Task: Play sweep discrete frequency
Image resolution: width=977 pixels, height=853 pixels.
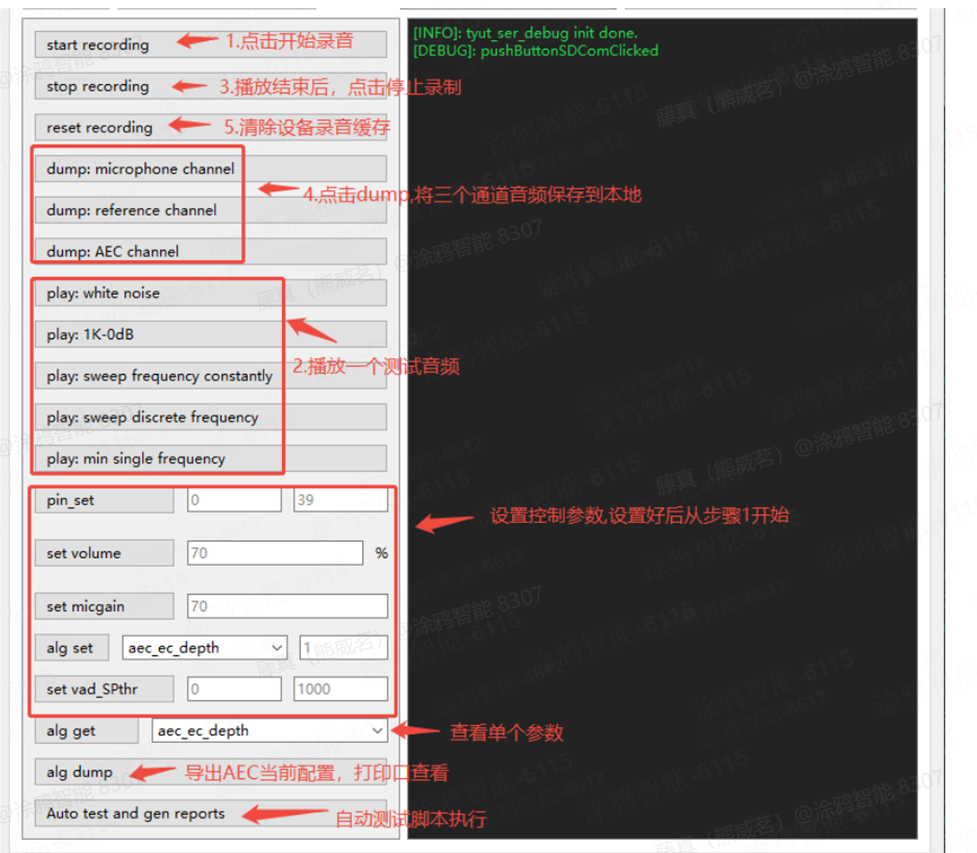Action: click(x=152, y=418)
